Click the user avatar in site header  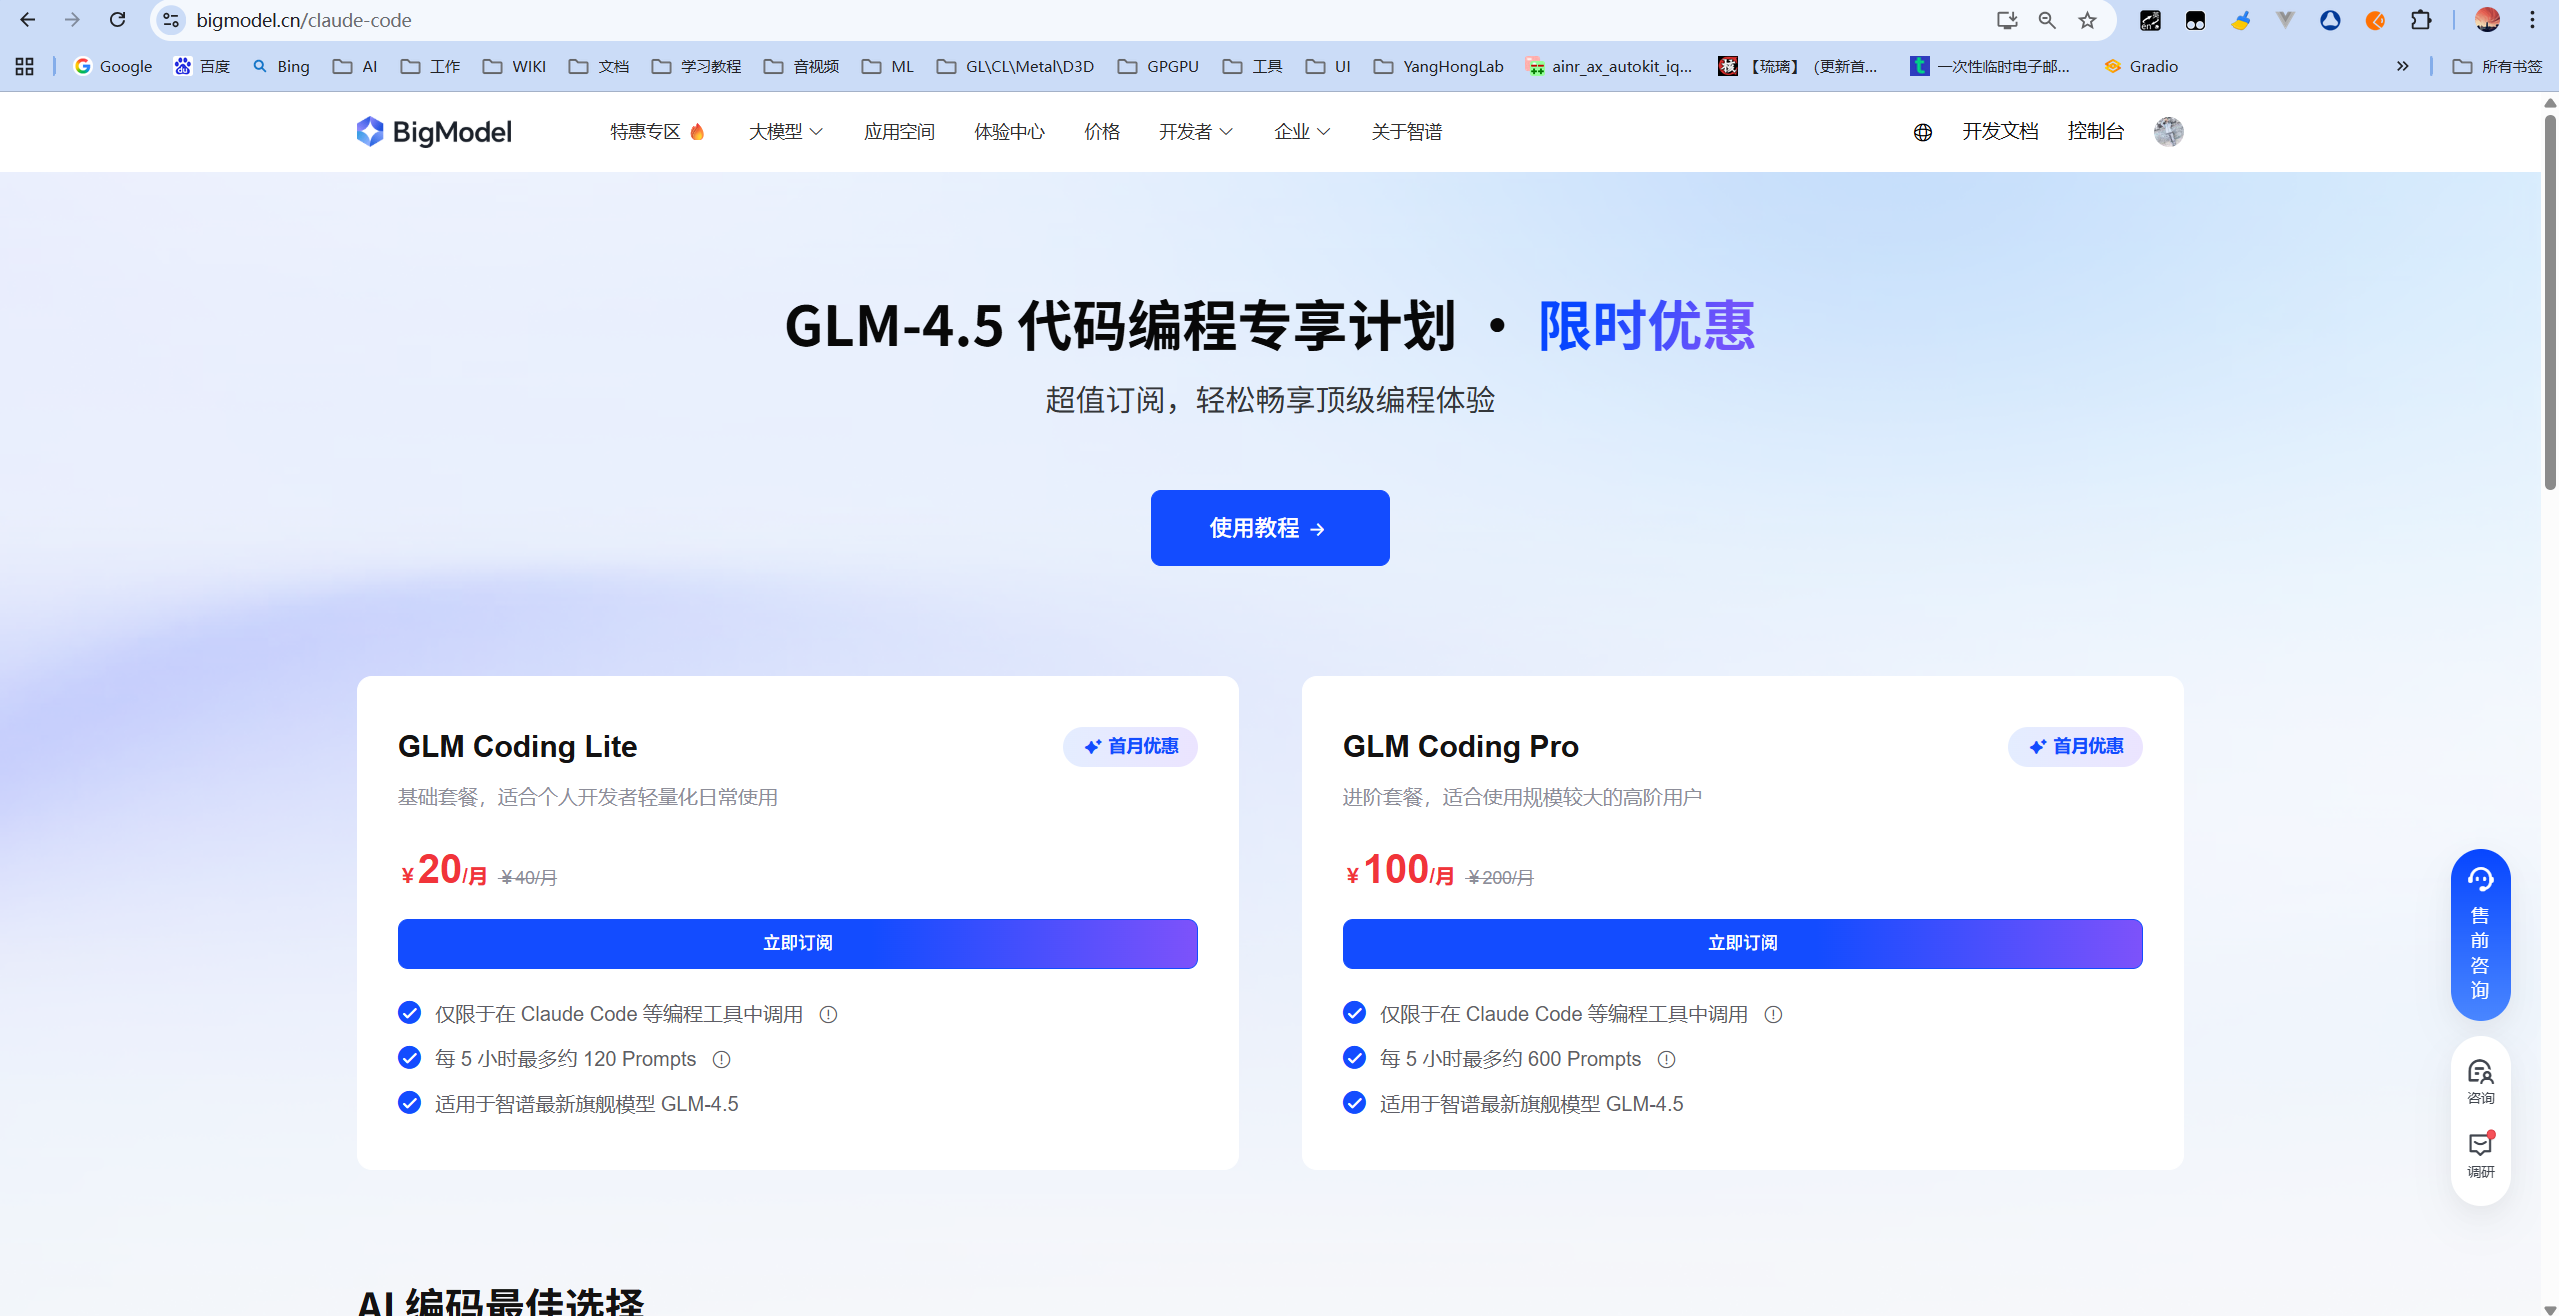2168,131
